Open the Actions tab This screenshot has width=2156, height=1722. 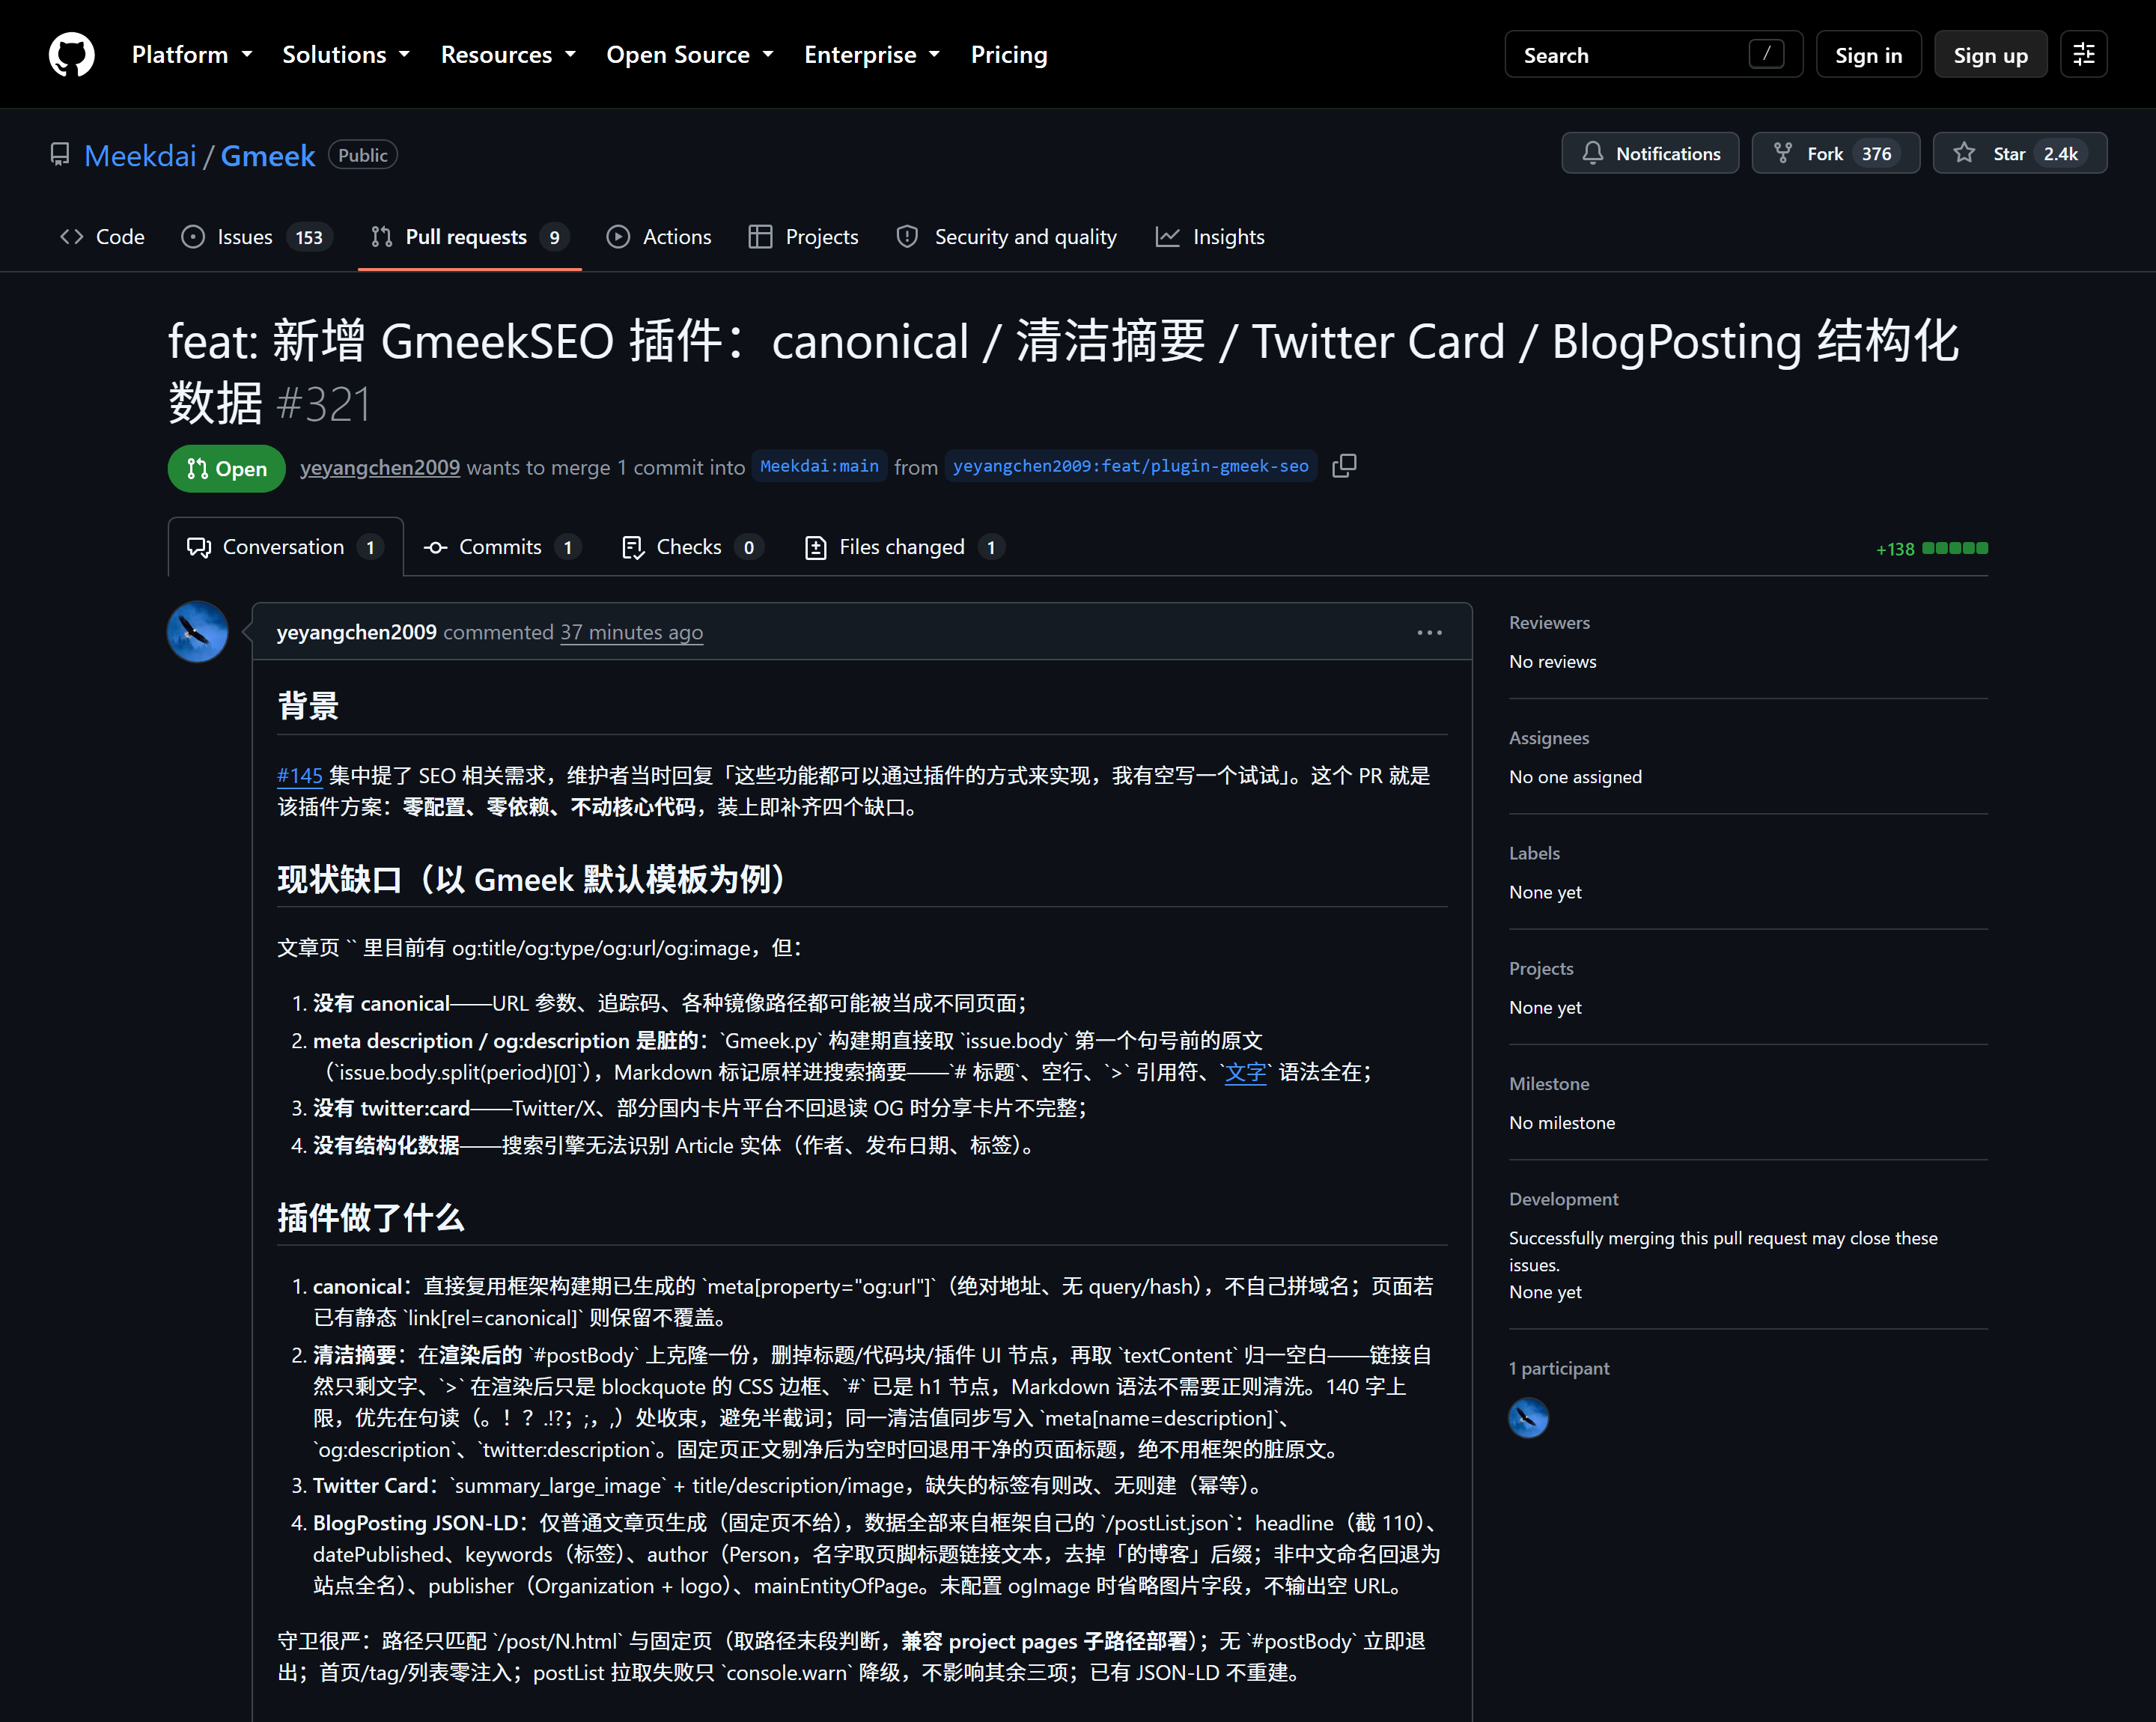659,237
